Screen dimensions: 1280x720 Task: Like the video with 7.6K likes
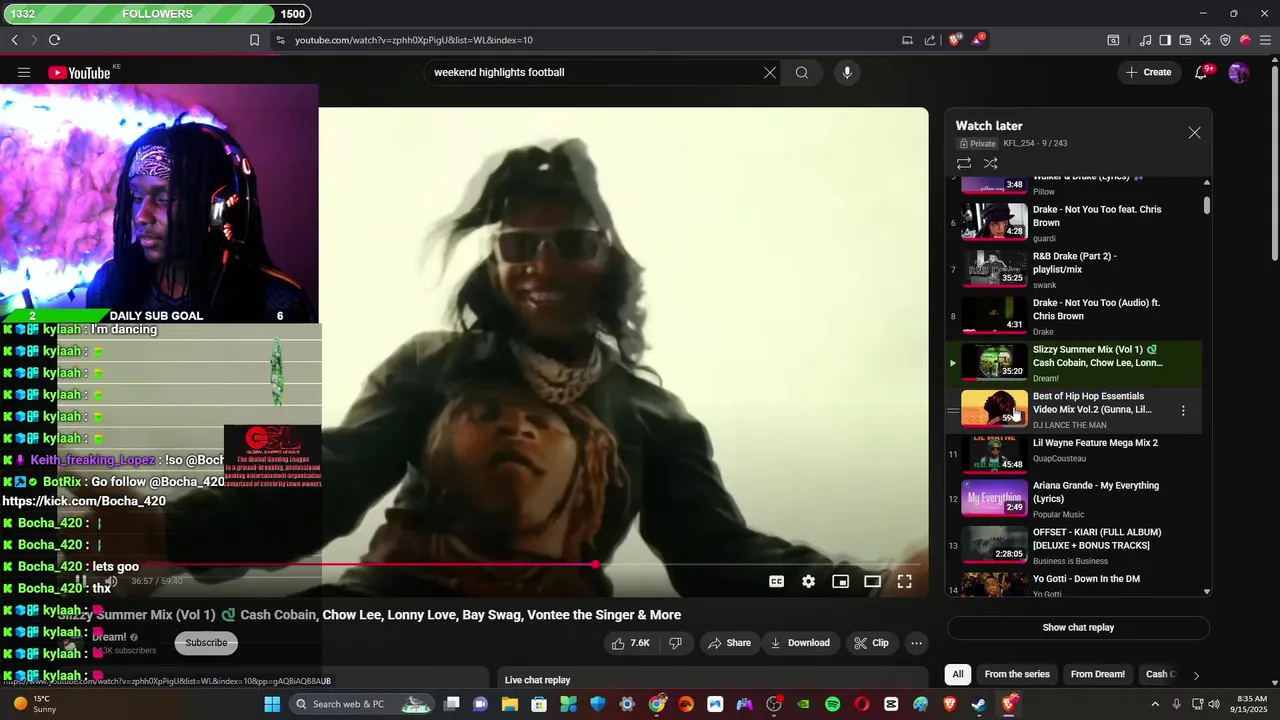[630, 643]
